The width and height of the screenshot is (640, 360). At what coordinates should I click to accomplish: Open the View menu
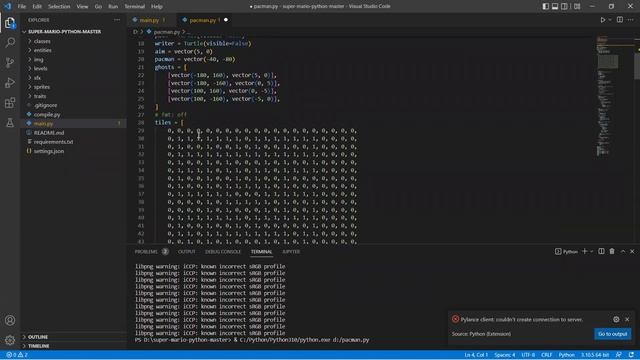click(x=82, y=7)
